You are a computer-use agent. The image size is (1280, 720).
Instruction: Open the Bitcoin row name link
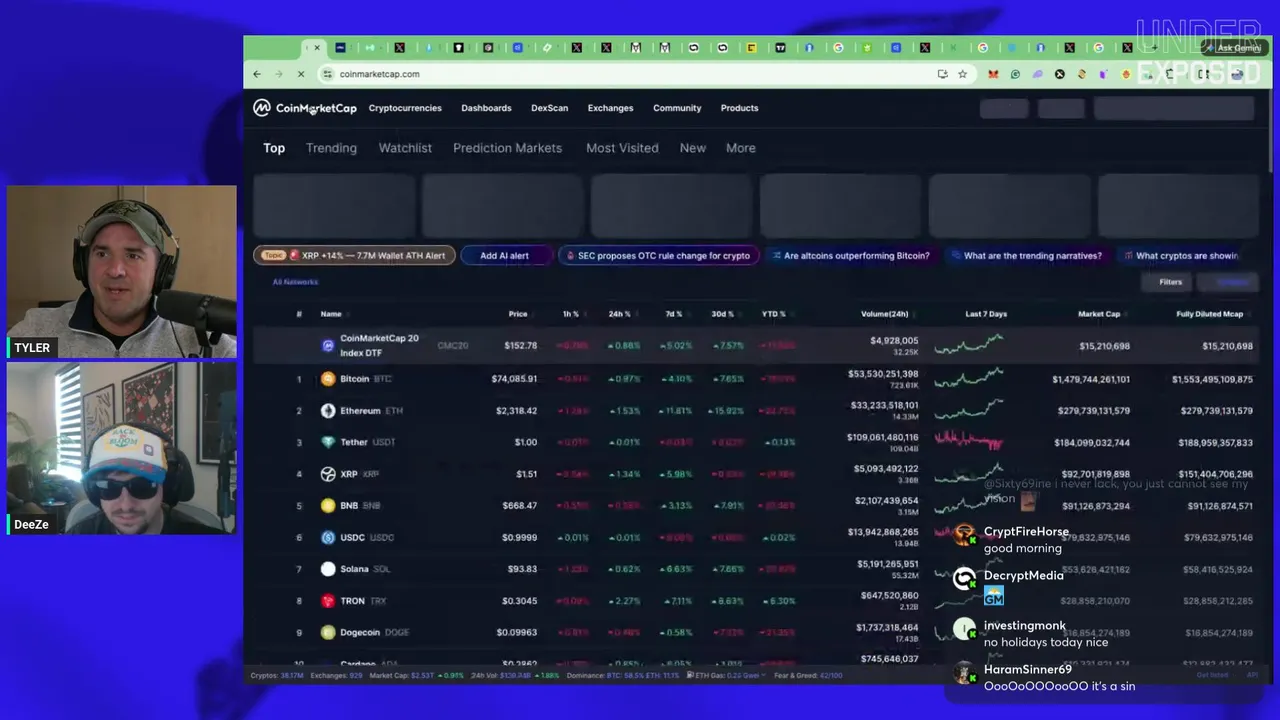(355, 379)
